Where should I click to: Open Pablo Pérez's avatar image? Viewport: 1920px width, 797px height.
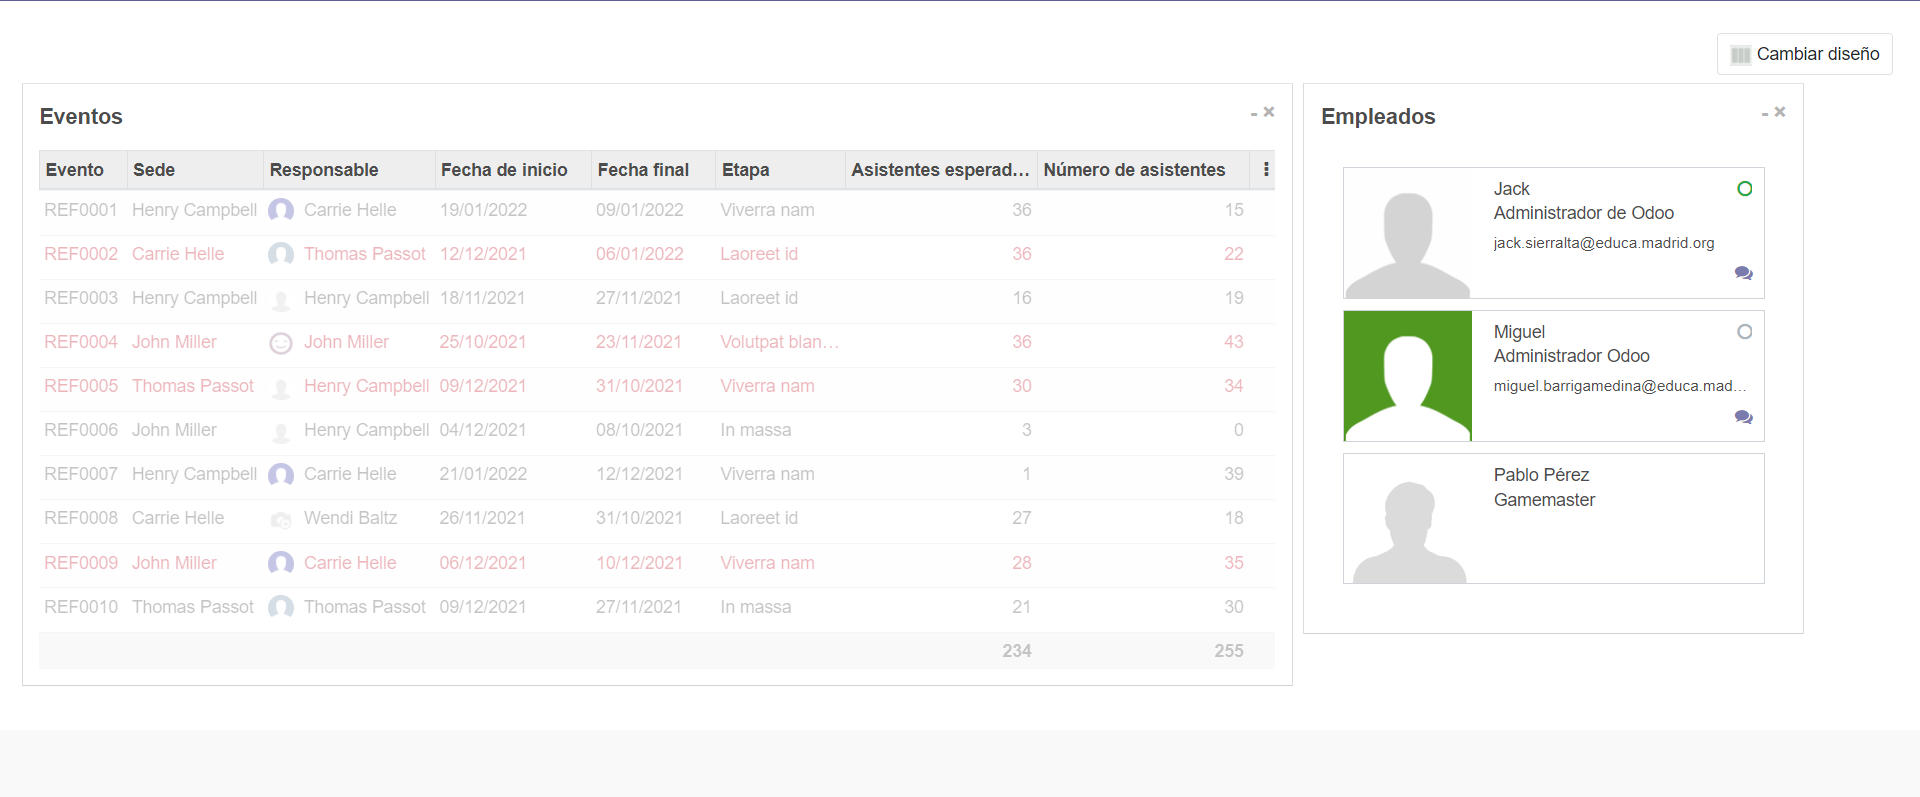[1408, 519]
